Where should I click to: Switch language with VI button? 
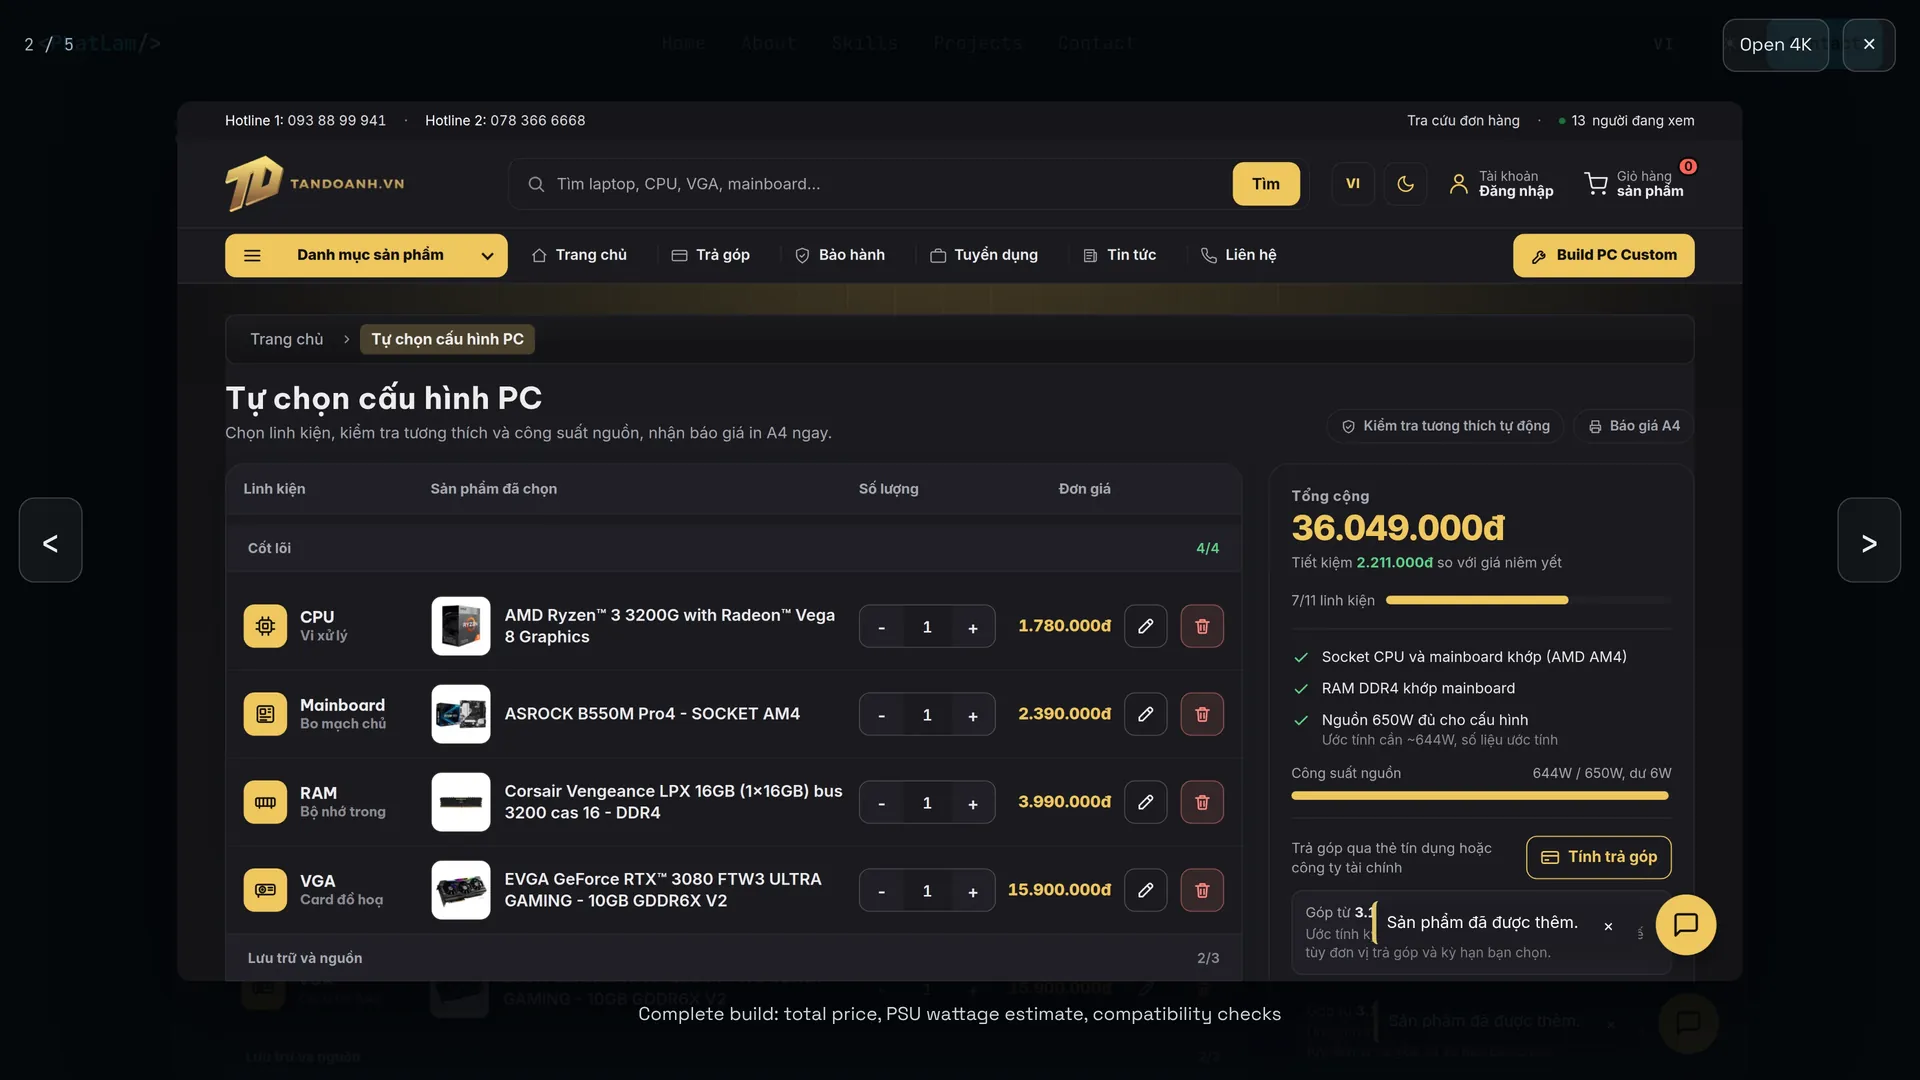click(x=1353, y=184)
